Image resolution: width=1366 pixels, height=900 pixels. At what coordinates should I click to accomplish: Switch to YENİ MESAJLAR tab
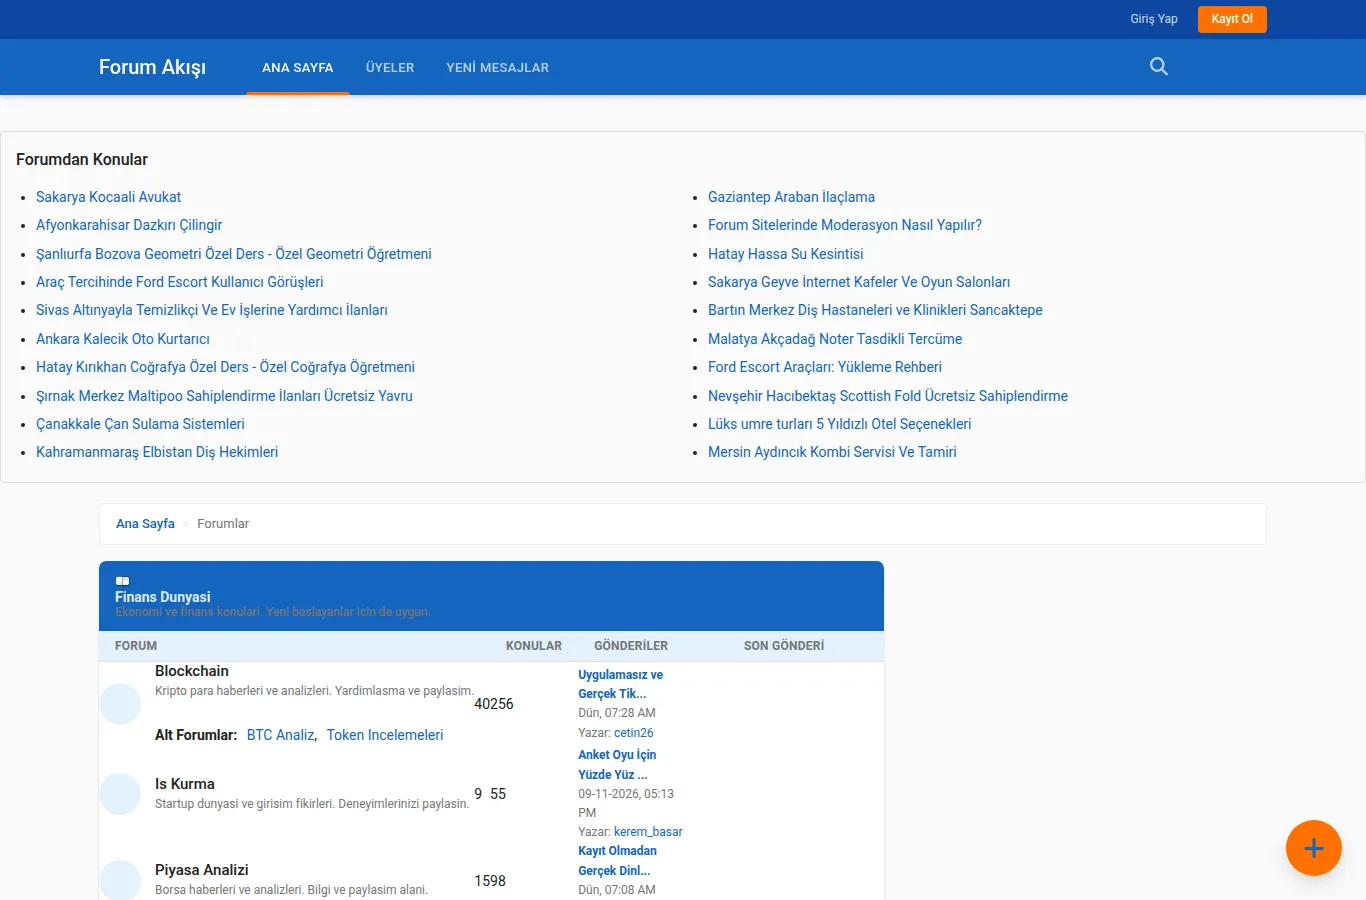click(x=498, y=68)
